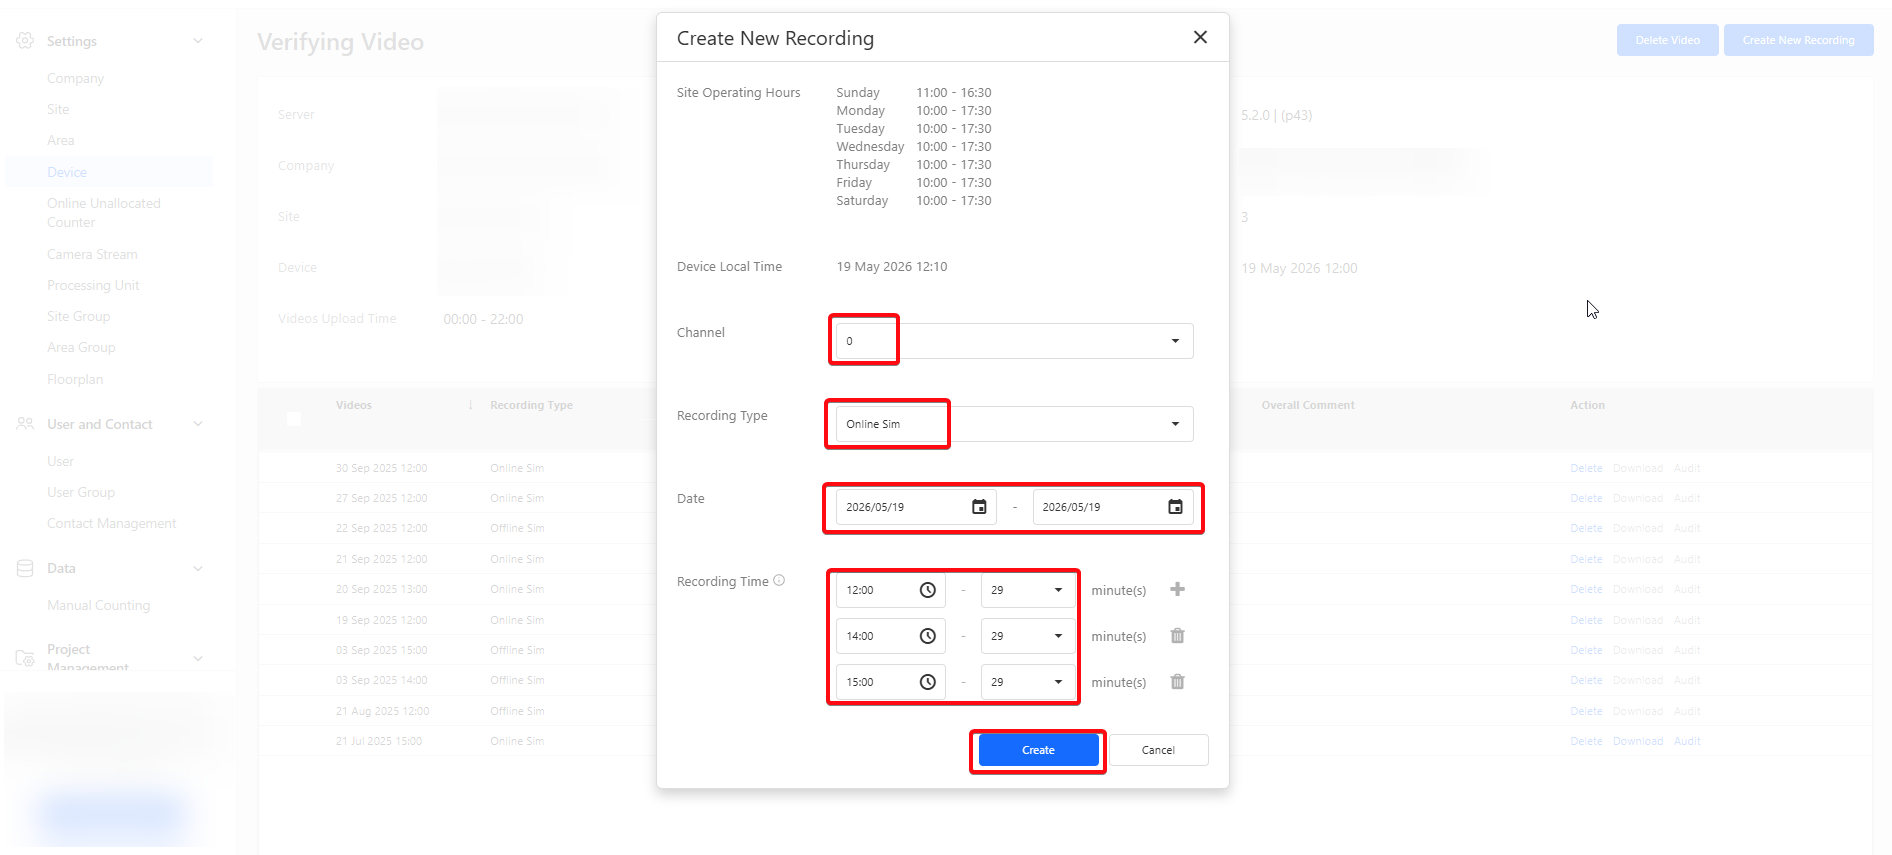Image resolution: width=1892 pixels, height=855 pixels.
Task: Click Create New Recording button in page header
Action: pos(1798,40)
